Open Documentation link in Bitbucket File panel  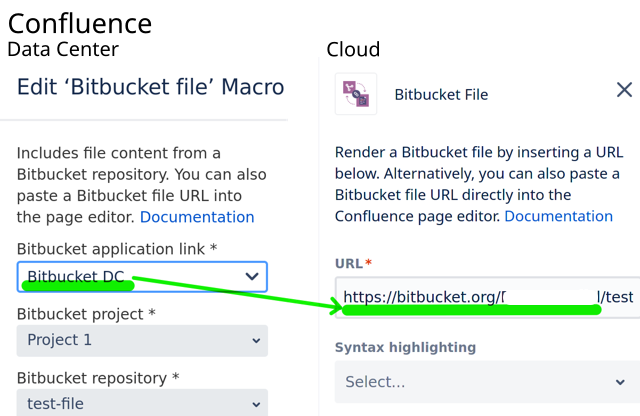point(558,216)
